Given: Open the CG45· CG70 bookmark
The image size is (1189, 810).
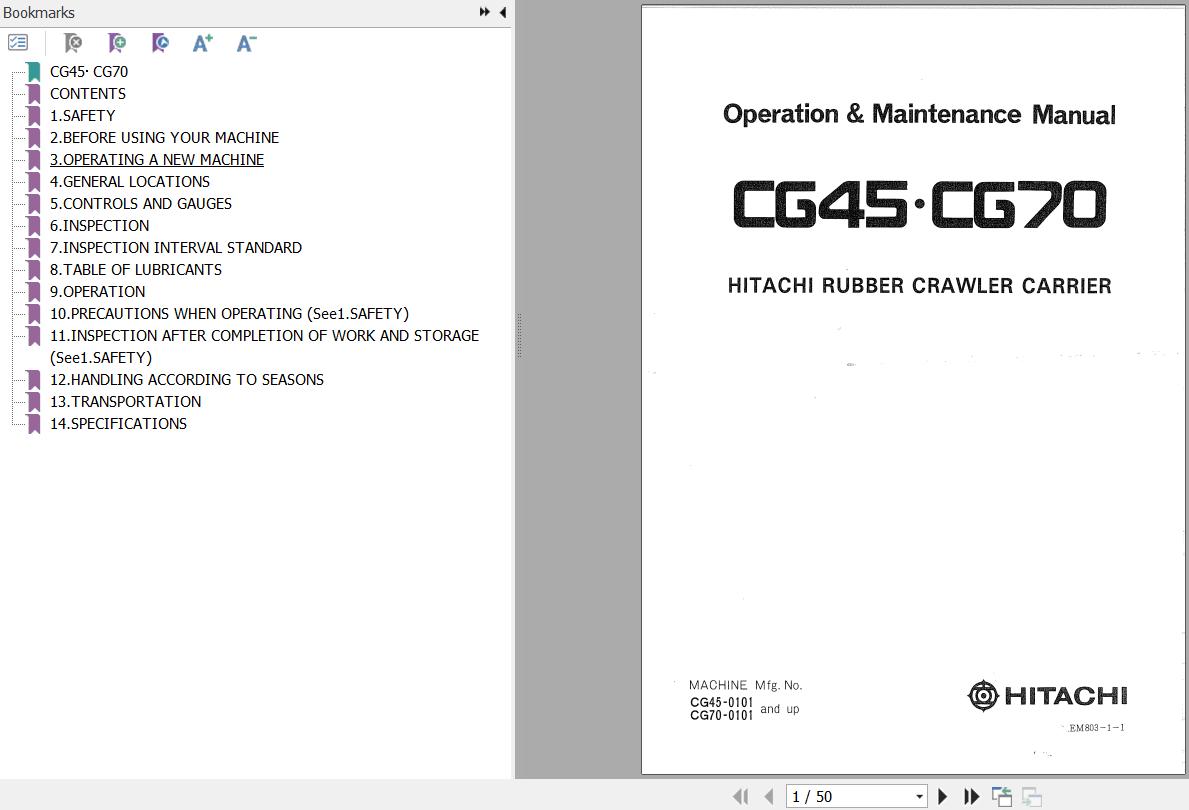Looking at the screenshot, I should click(89, 71).
